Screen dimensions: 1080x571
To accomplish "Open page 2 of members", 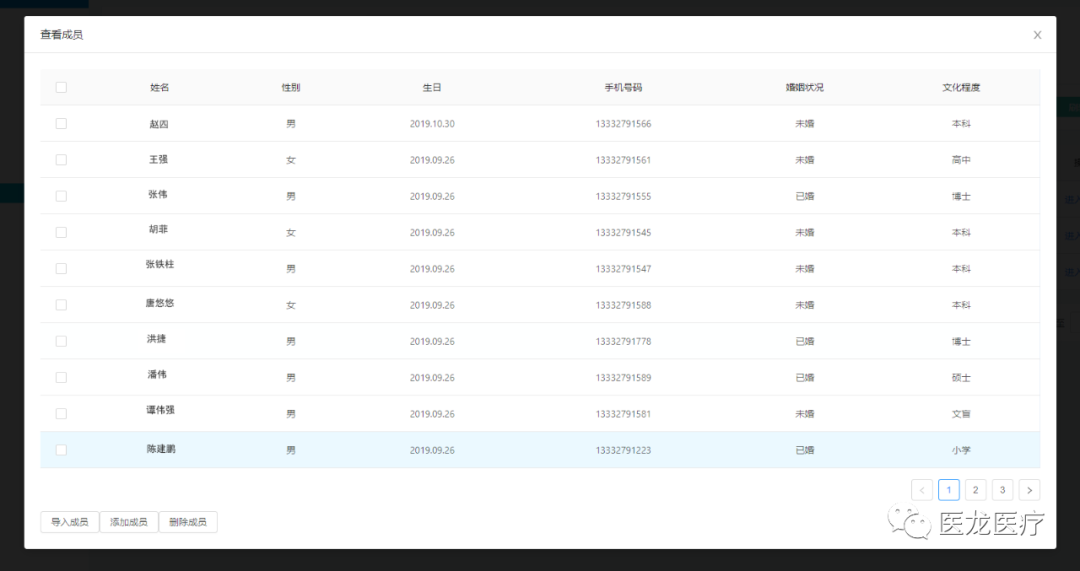I will 975,490.
